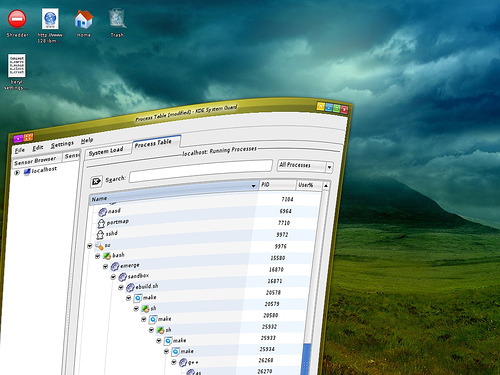Screen dimensions: 500x375
Task: Expand the localhost node in Sensor Browser
Action: click(x=17, y=173)
